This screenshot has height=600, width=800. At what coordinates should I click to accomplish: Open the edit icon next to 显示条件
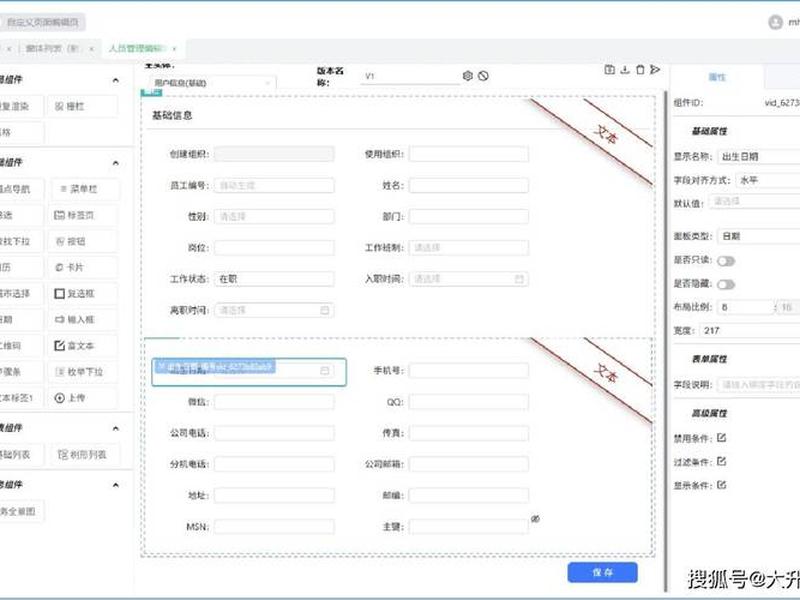(721, 485)
